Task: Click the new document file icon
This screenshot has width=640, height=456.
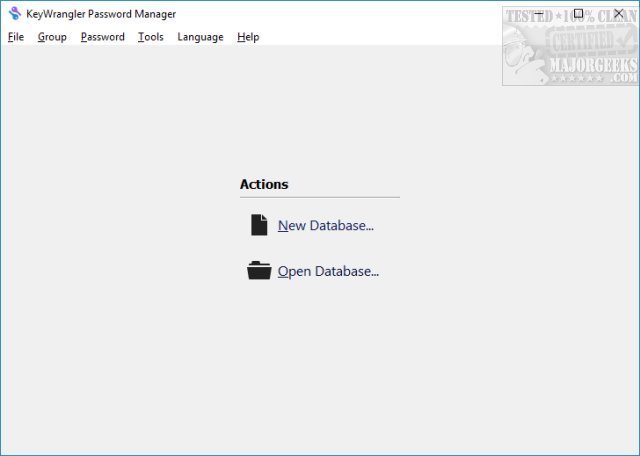Action: 259,225
